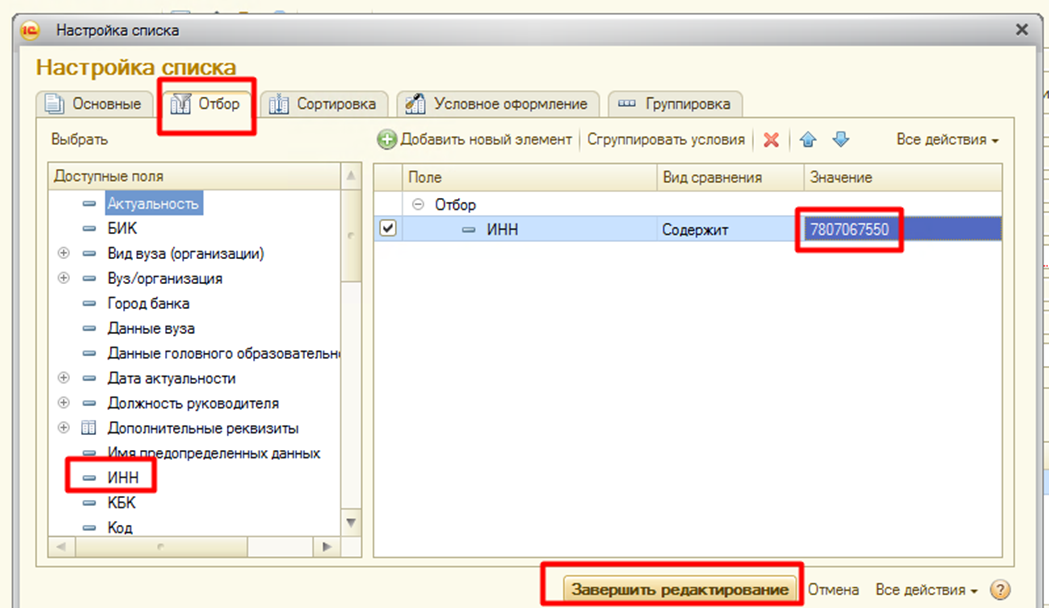Click the green plus add element icon
1049x608 pixels.
pyautogui.click(x=387, y=140)
